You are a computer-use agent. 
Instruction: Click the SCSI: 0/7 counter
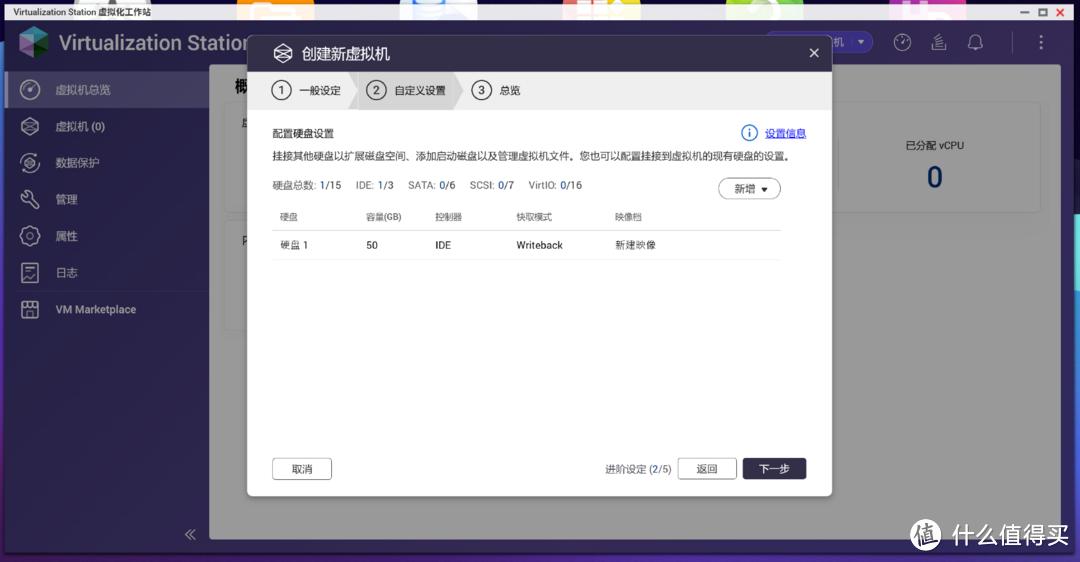click(x=492, y=185)
